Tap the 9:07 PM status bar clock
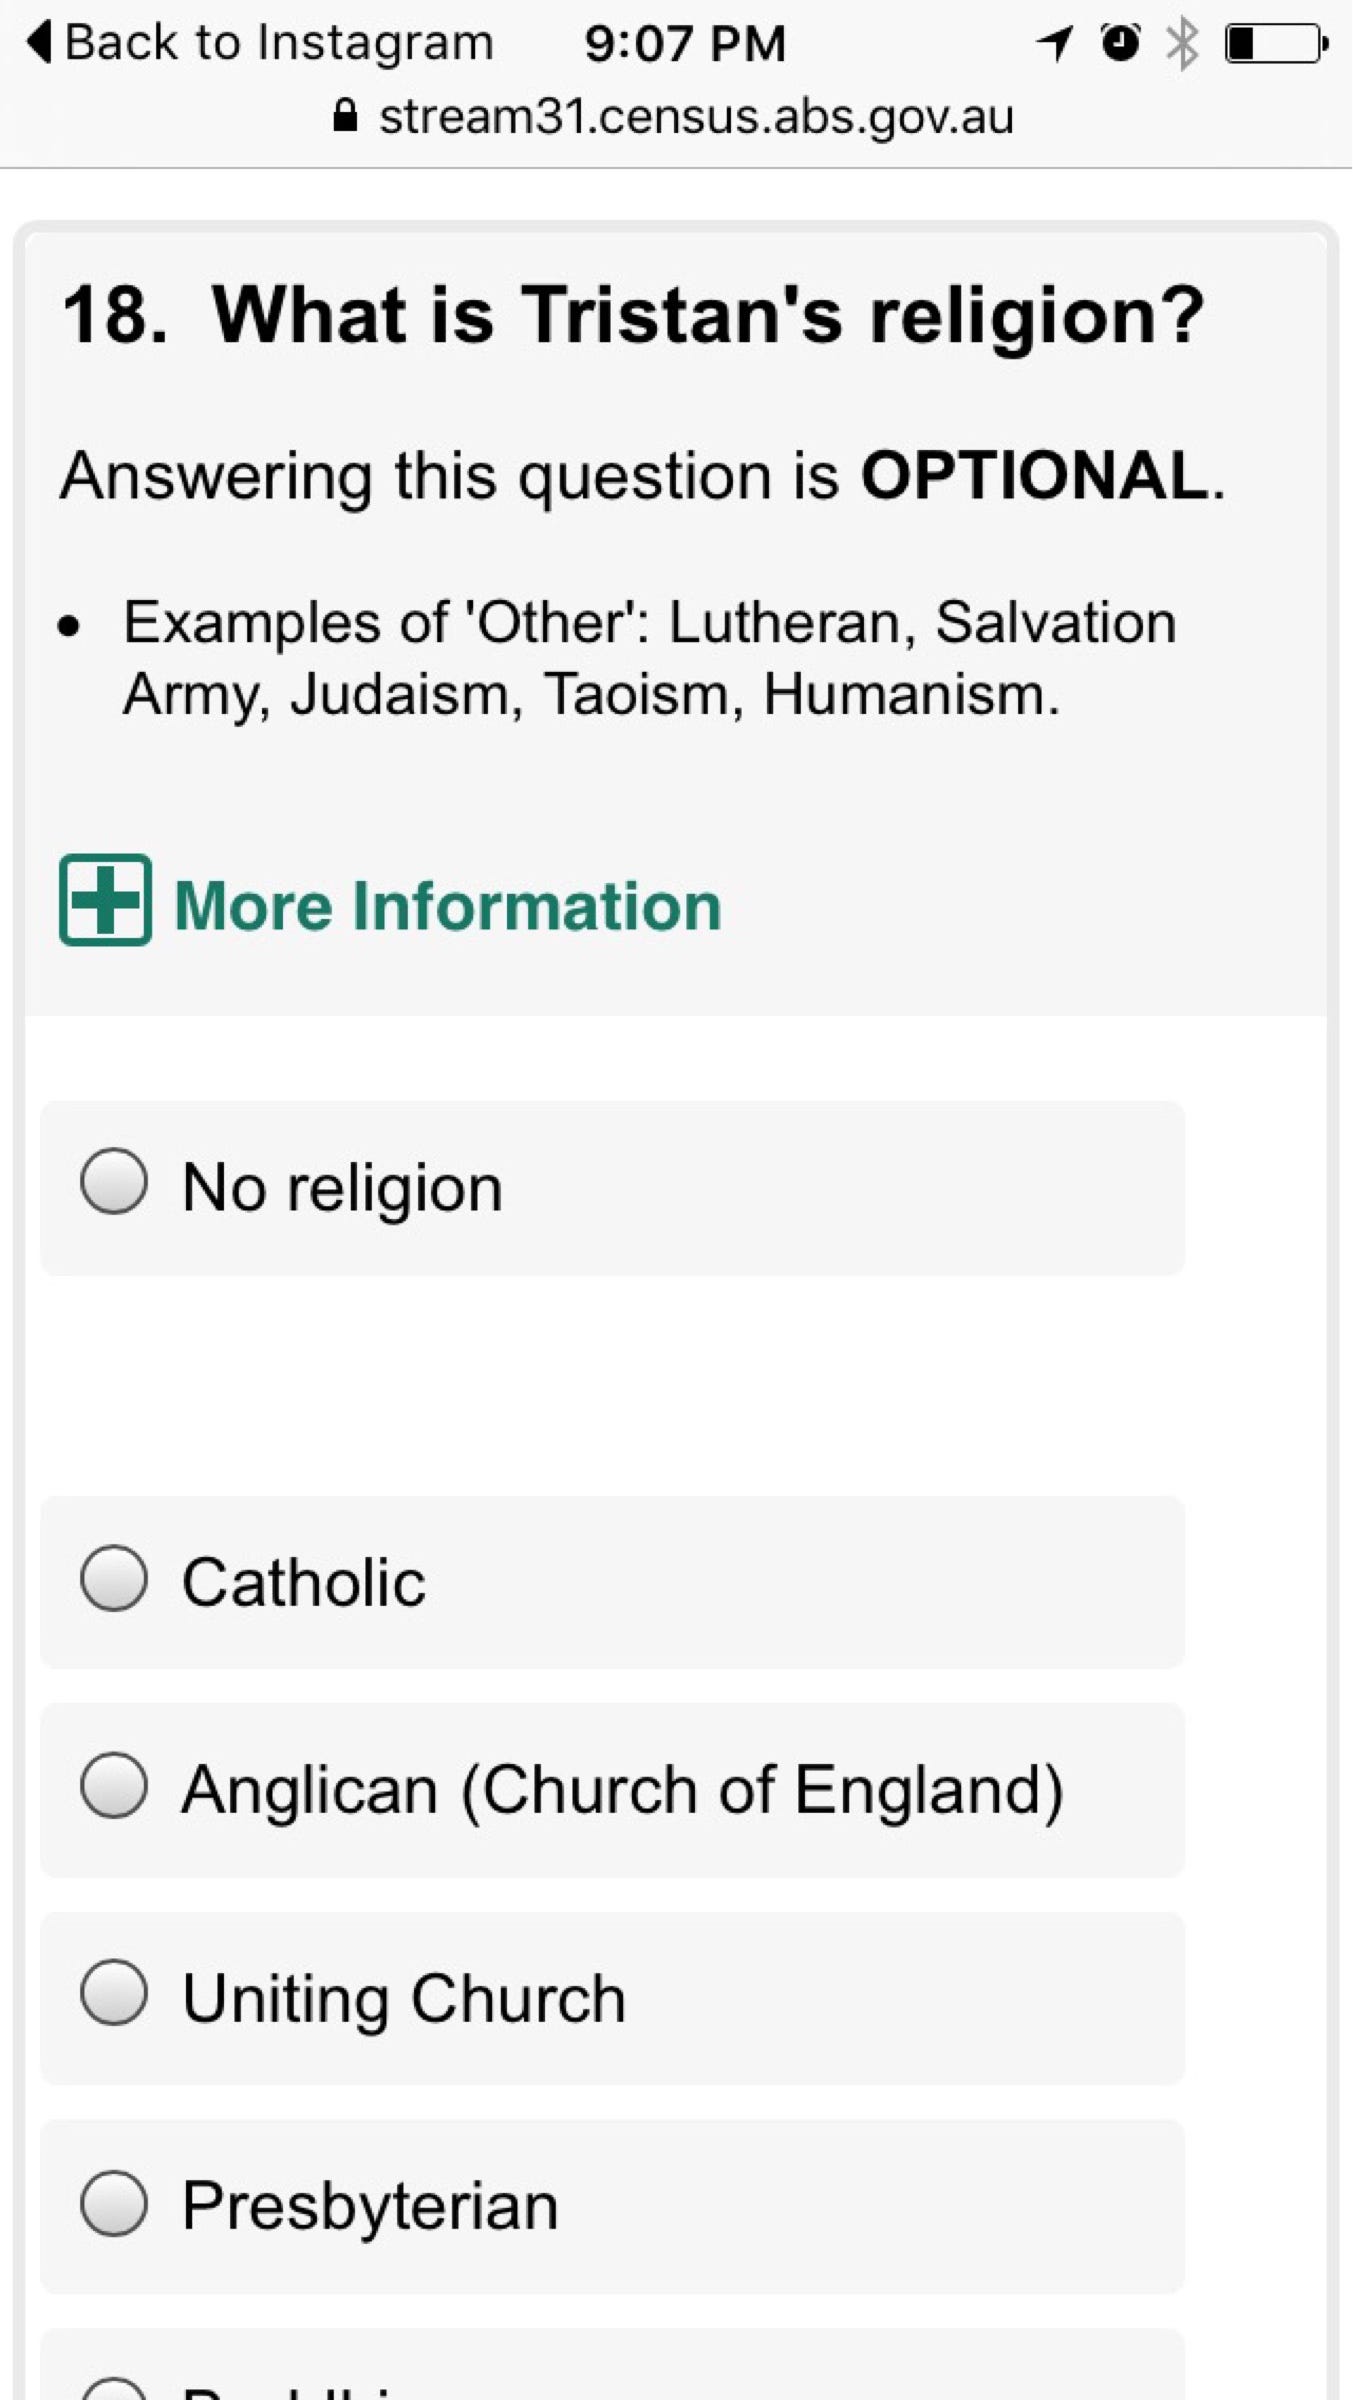 coord(685,44)
